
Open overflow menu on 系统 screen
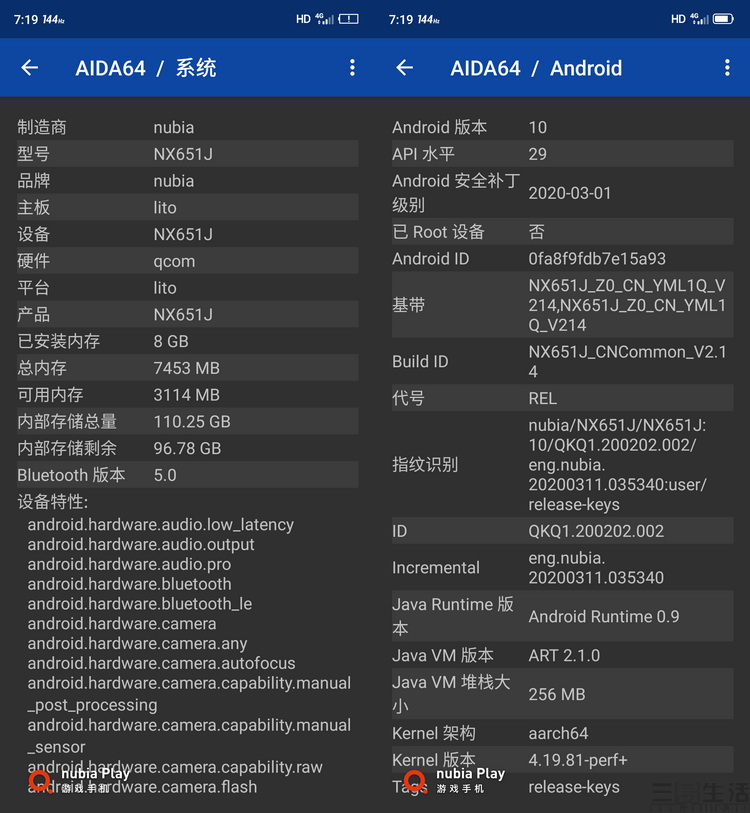pyautogui.click(x=352, y=68)
